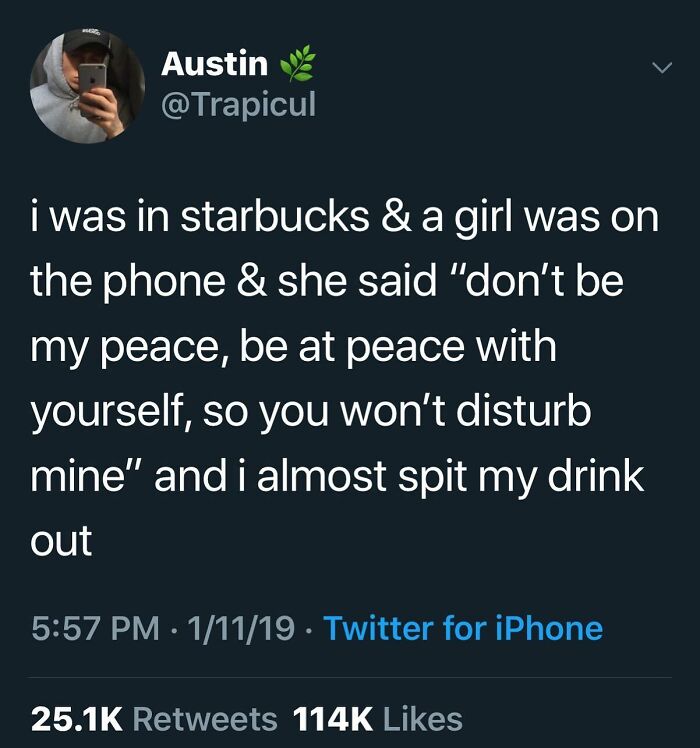Viewport: 700px width, 748px height.
Task: Click the 1/11/19 date
Action: point(241,628)
